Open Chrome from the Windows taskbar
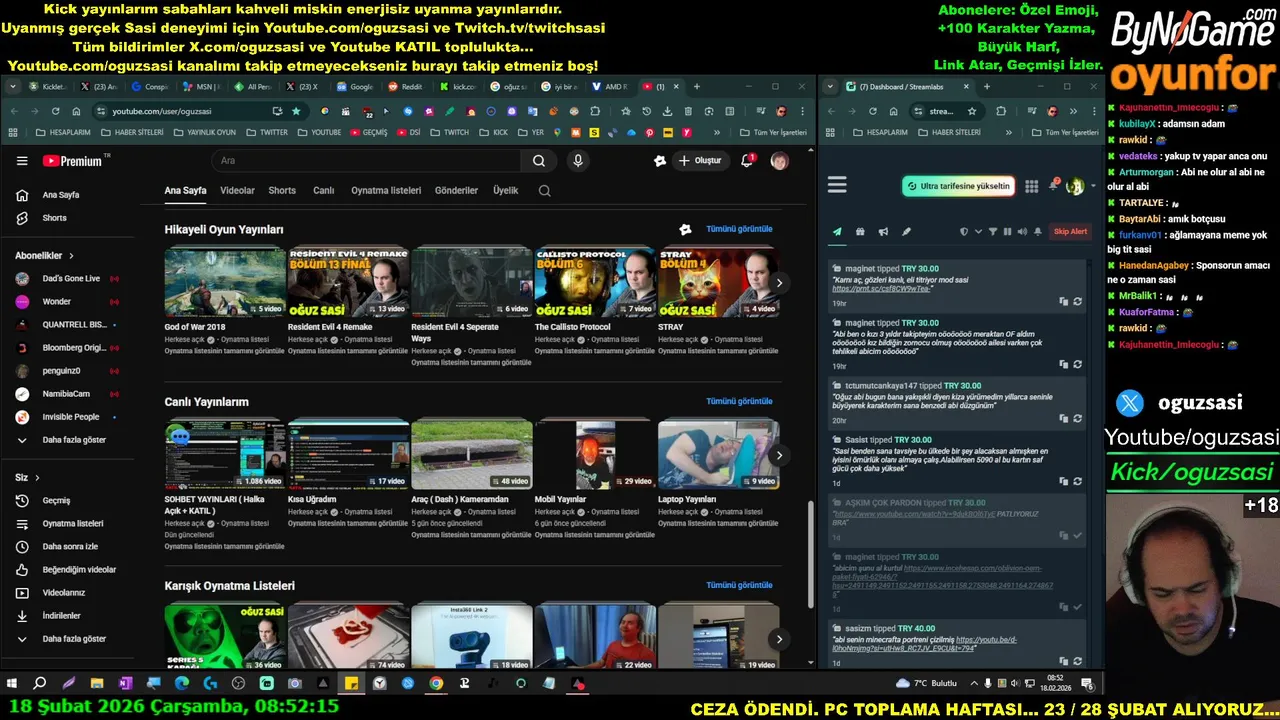Viewport: 1280px width, 720px height. click(436, 684)
